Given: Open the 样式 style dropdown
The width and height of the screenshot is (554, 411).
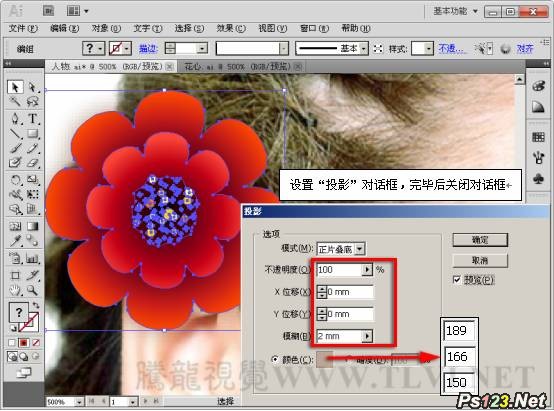Looking at the screenshot, I should click(x=429, y=48).
